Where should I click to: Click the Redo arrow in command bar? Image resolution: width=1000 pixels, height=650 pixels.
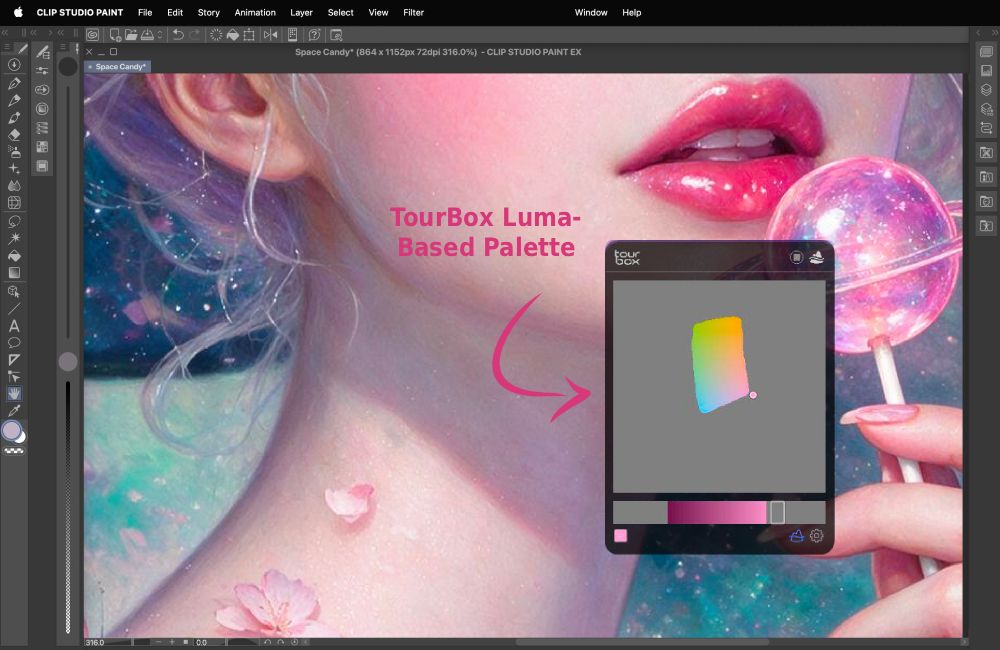tap(195, 34)
